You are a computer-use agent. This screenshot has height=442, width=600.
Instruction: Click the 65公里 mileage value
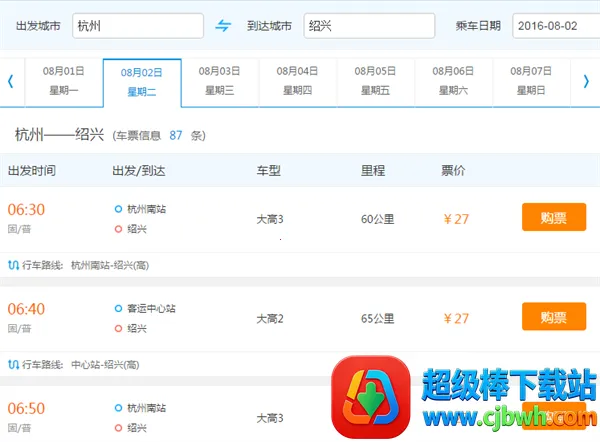[x=377, y=318]
